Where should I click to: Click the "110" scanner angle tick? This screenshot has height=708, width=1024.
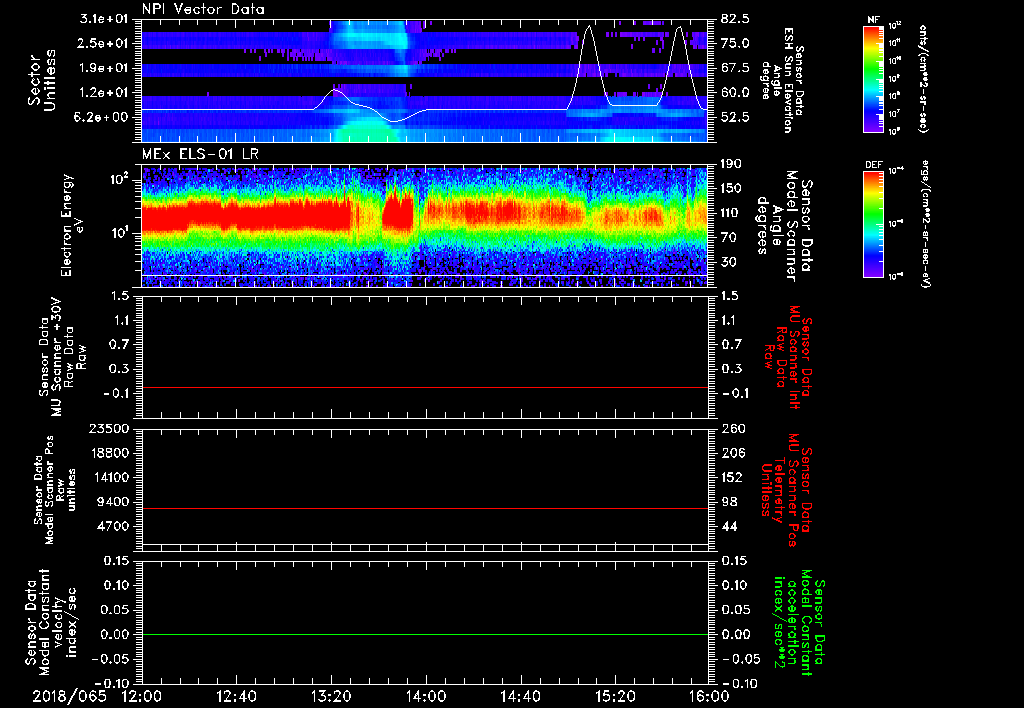click(732, 213)
